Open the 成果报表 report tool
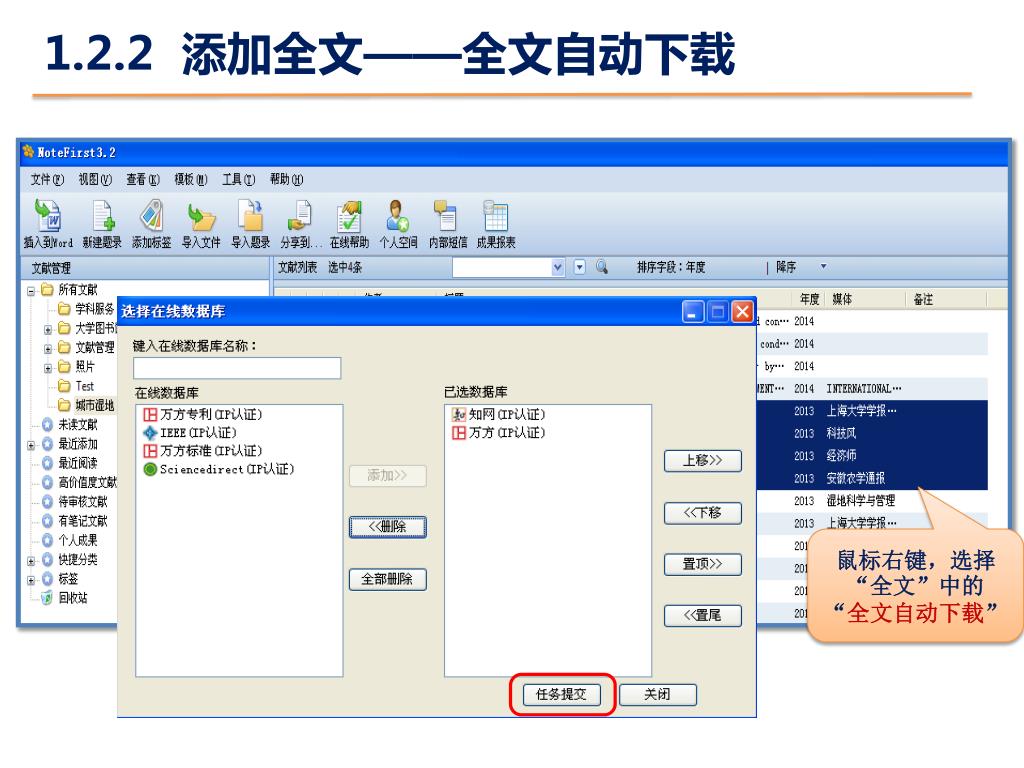 [496, 223]
